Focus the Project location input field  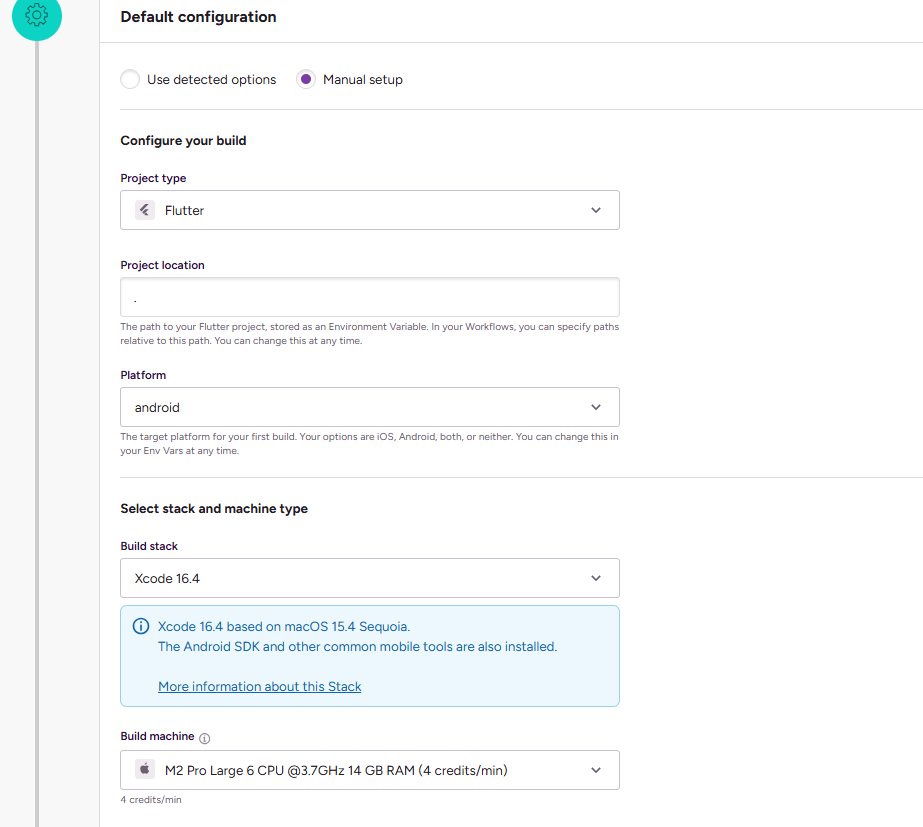(369, 297)
